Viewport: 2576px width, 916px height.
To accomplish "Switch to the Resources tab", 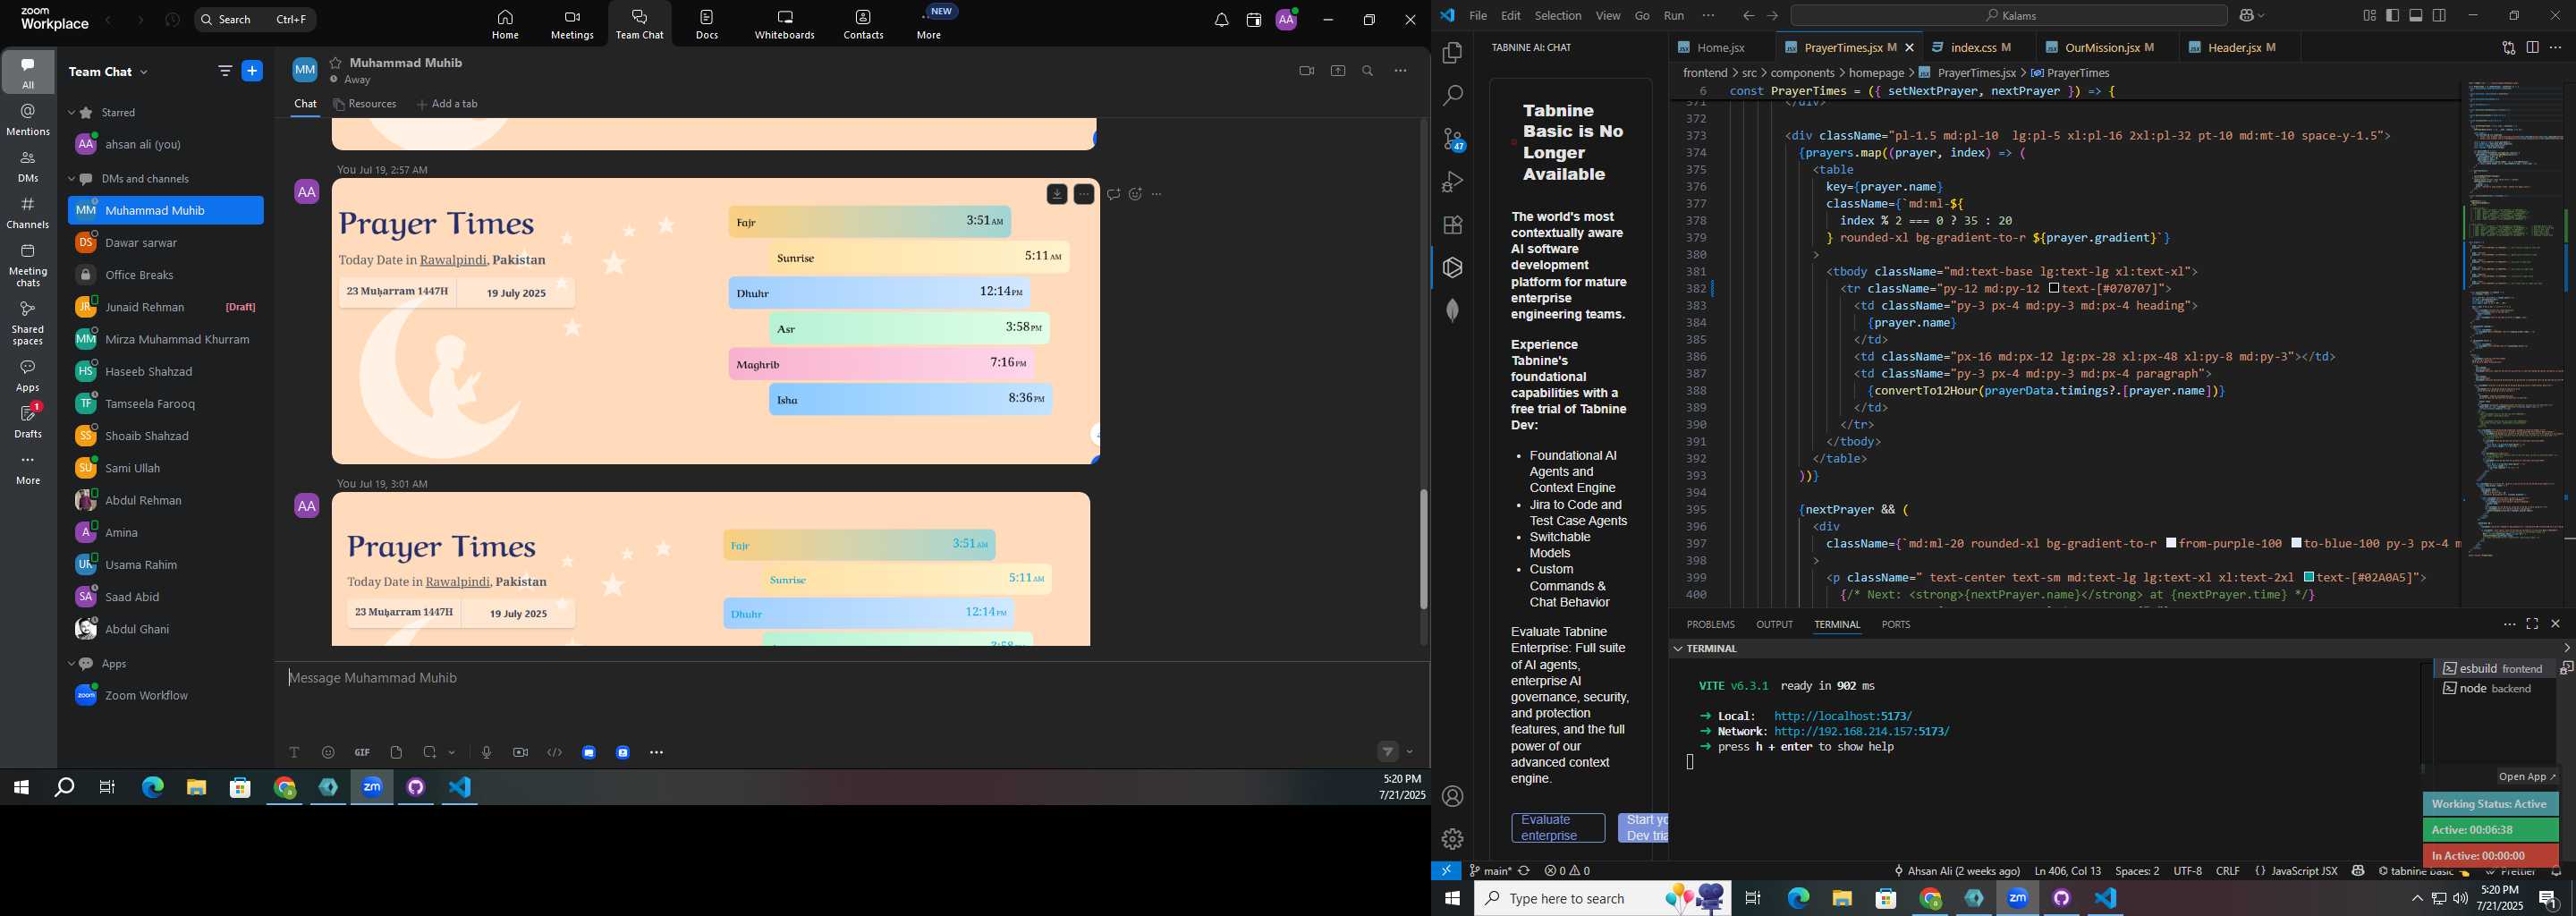I will [365, 104].
